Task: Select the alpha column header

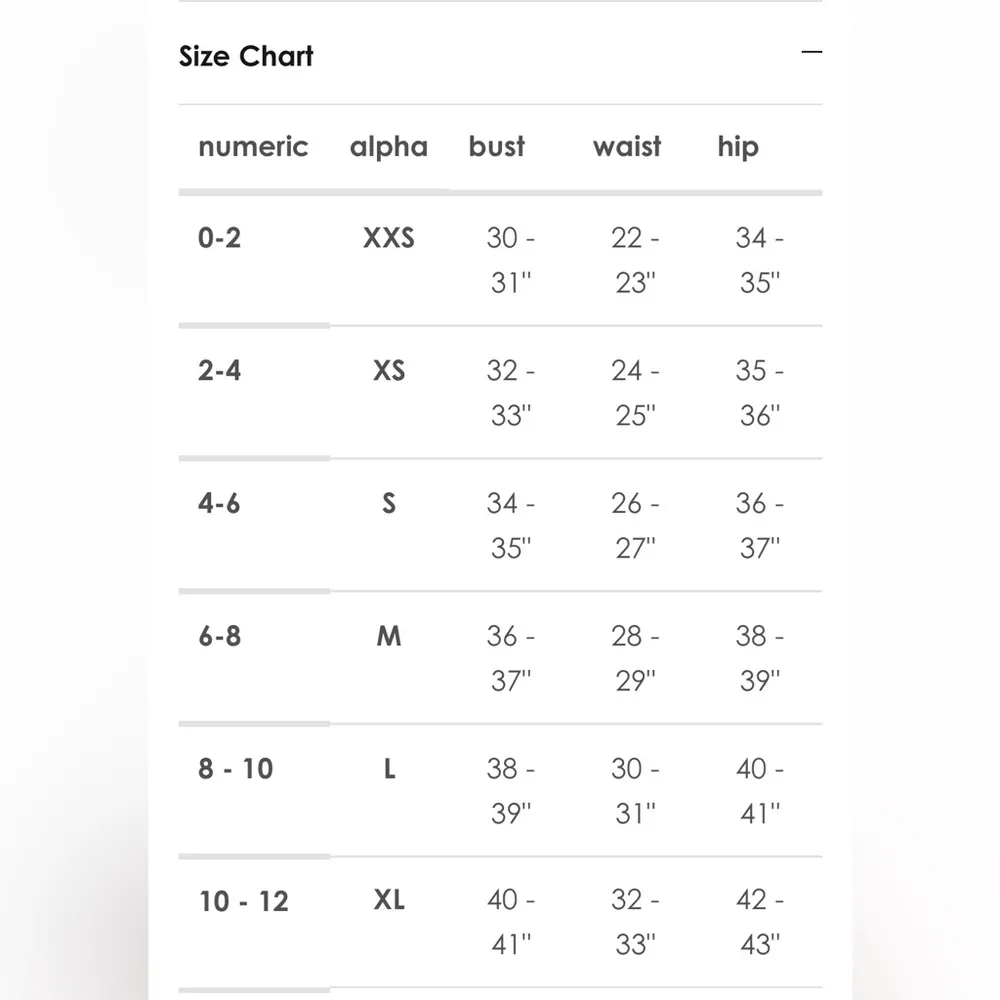Action: (389, 147)
